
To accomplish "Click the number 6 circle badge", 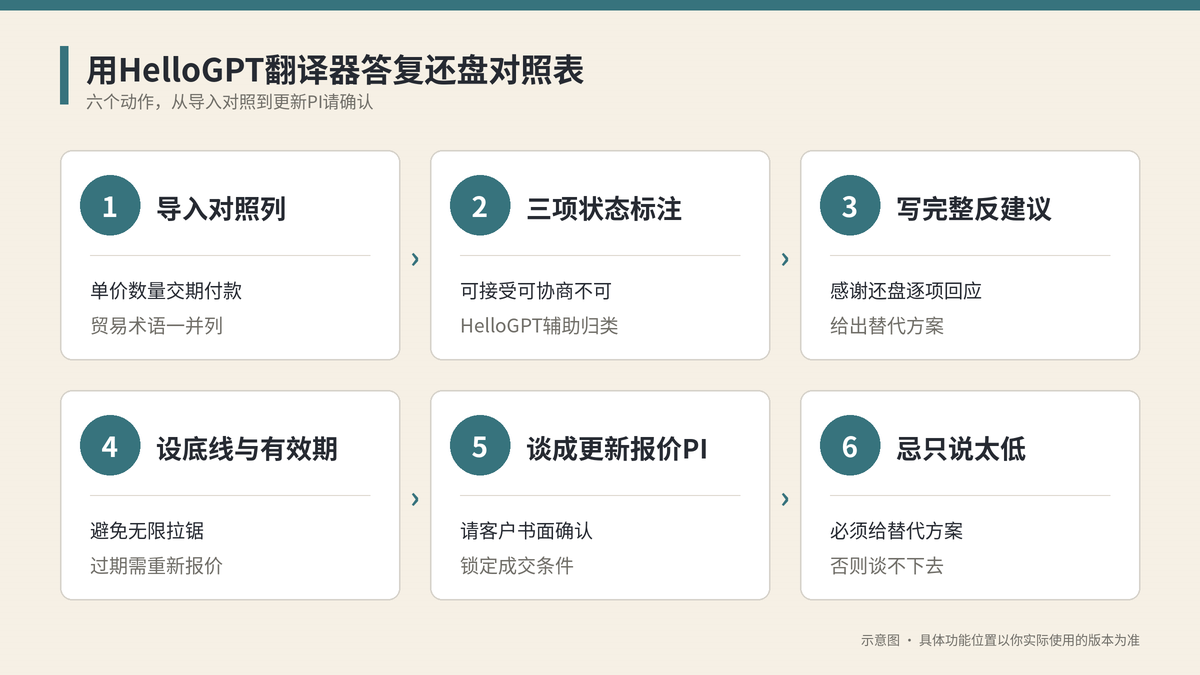I will click(x=850, y=446).
